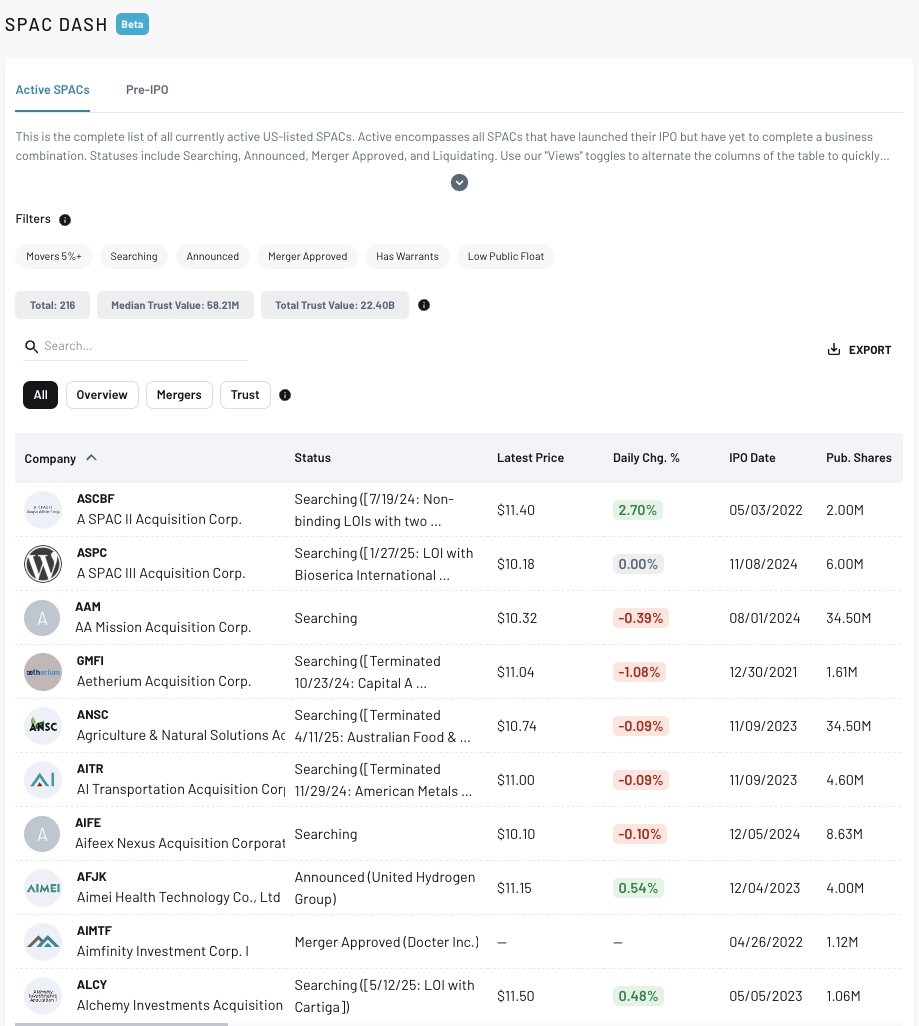Open the AA Mission Acquisition Corp. link
The height and width of the screenshot is (1026, 919).
pyautogui.click(x=163, y=628)
